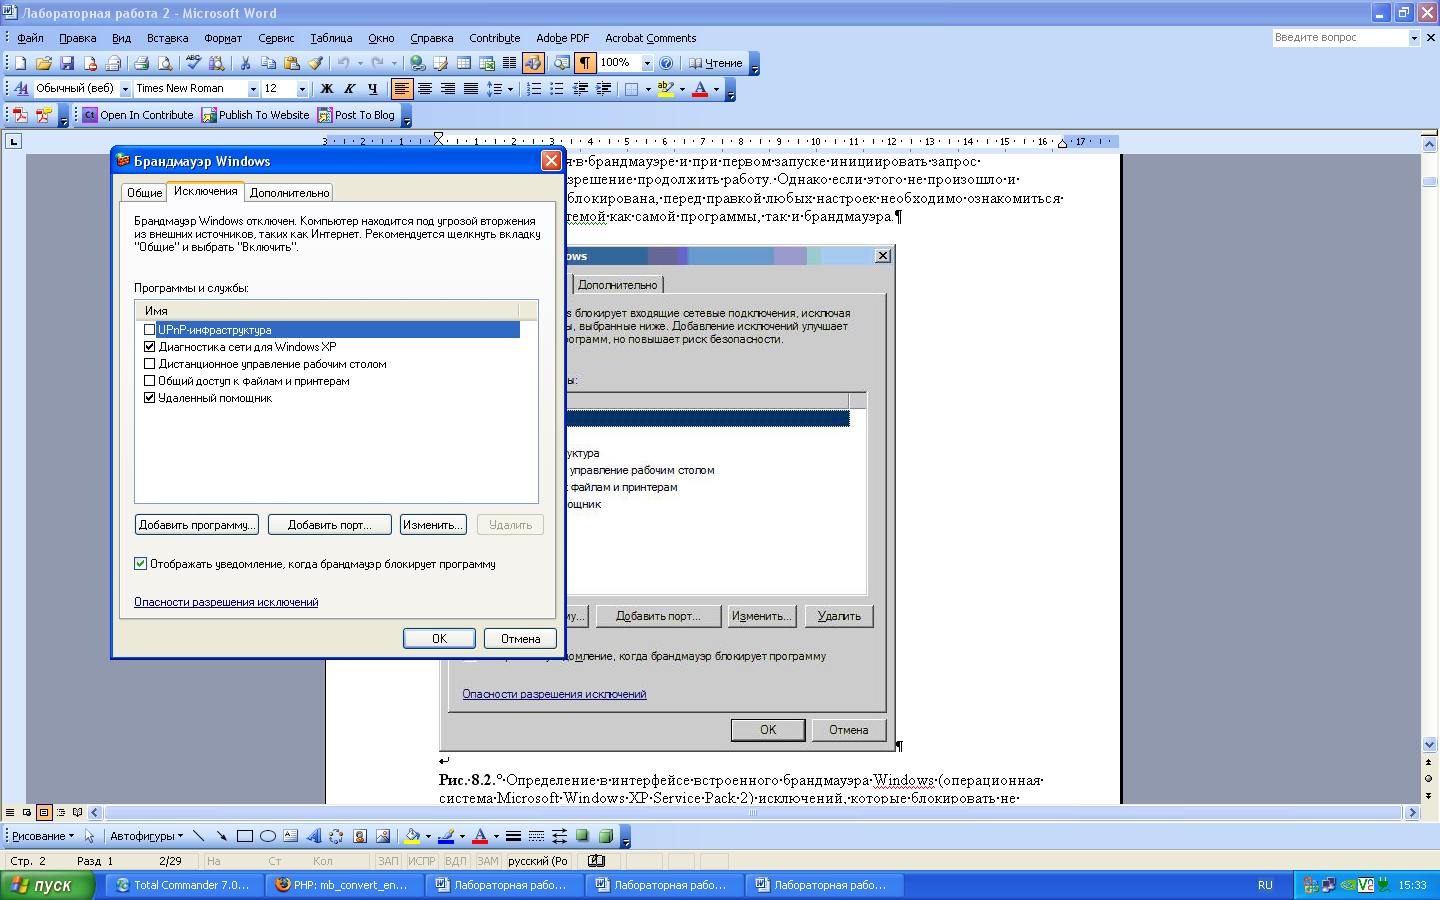Activate the Format Painter brush
This screenshot has height=900, width=1440.
[315, 63]
